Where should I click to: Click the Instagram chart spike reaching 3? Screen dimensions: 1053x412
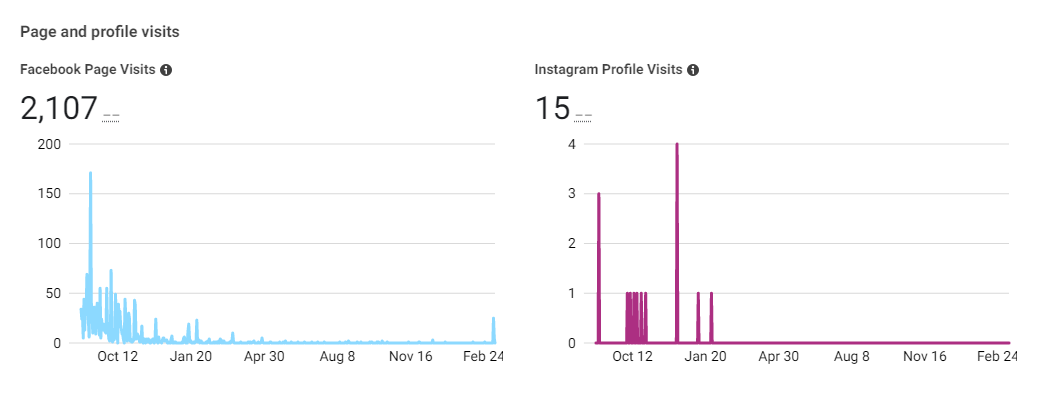pos(598,195)
